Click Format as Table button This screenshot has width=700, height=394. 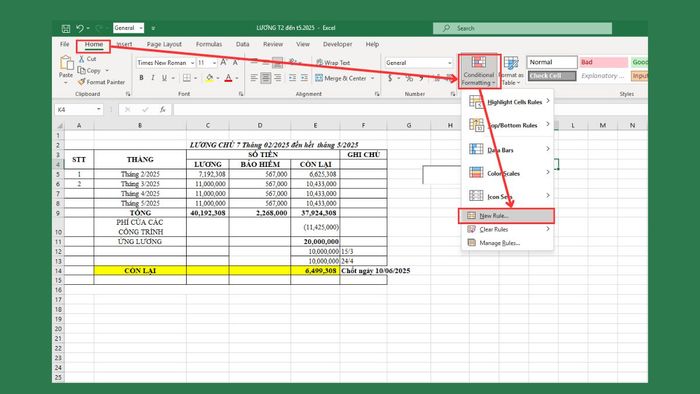[511, 71]
